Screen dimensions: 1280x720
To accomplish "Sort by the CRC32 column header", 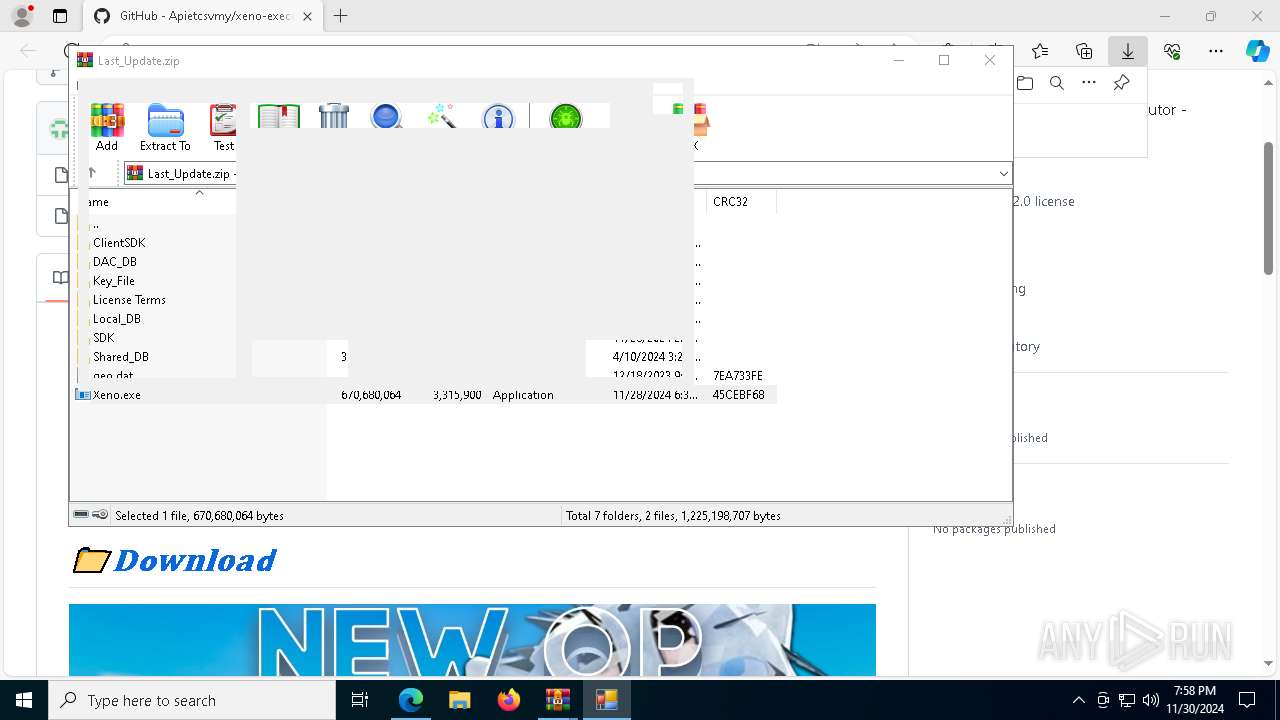I will click(741, 201).
